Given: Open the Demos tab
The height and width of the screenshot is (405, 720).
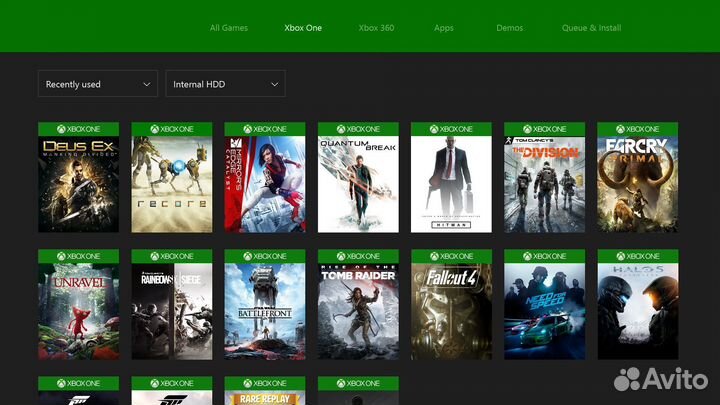Looking at the screenshot, I should (509, 28).
